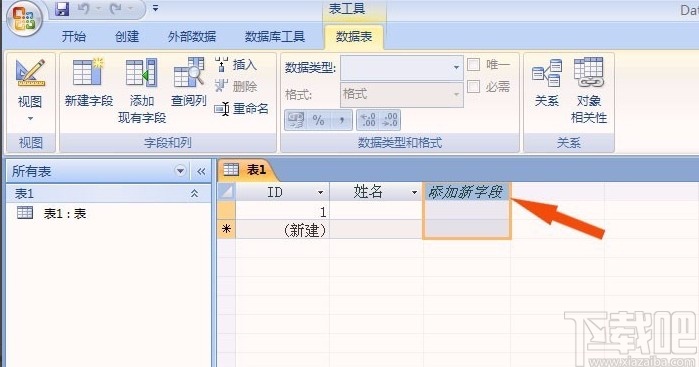Image resolution: width=699 pixels, height=367 pixels.
Task: Click empty 姓名 cell in first row
Action: tap(376, 211)
